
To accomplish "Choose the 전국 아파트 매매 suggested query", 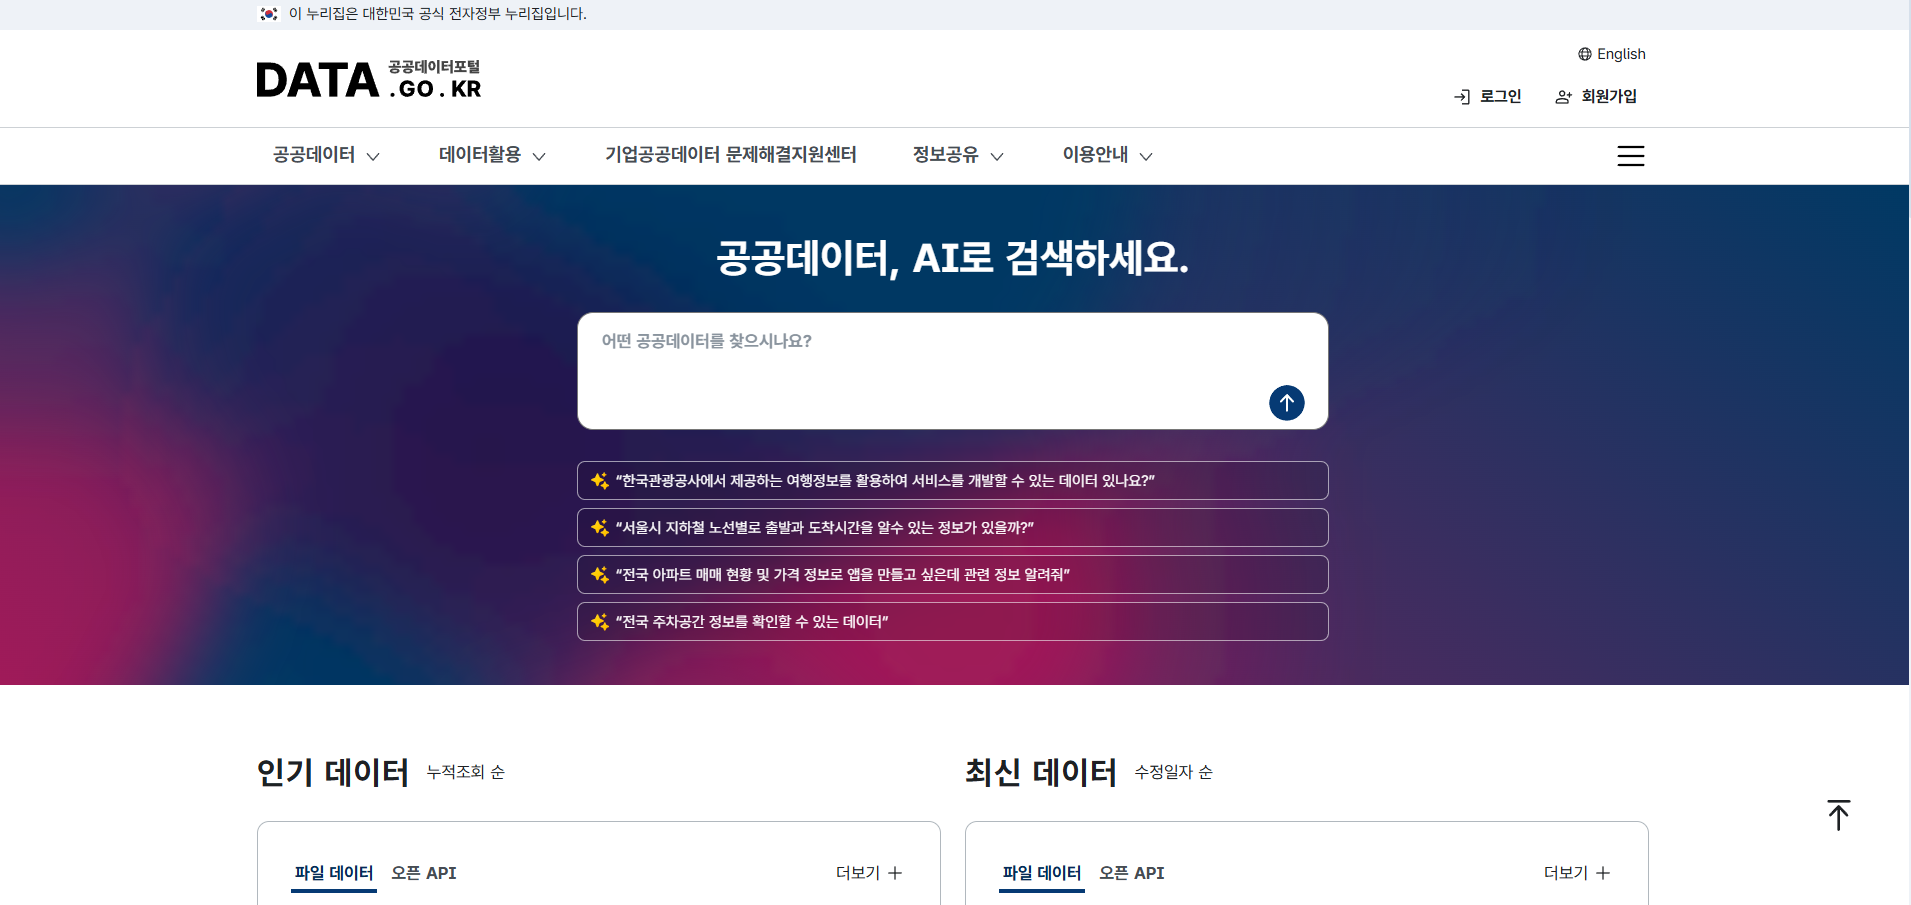I will (953, 575).
